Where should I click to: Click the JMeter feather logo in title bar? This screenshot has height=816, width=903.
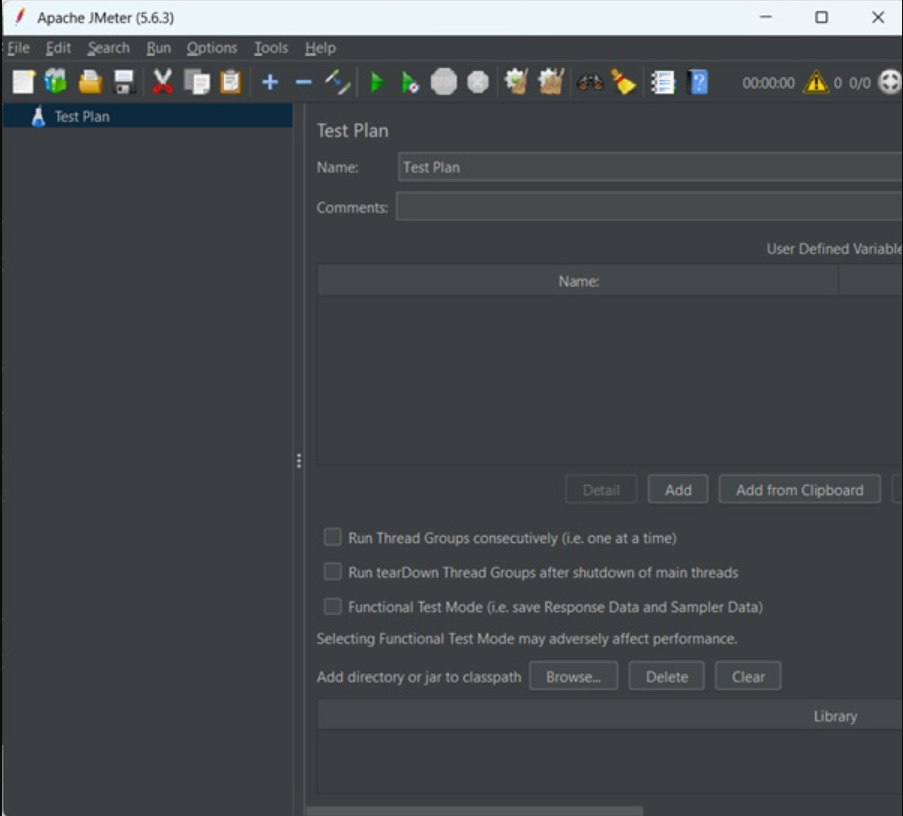tap(20, 17)
